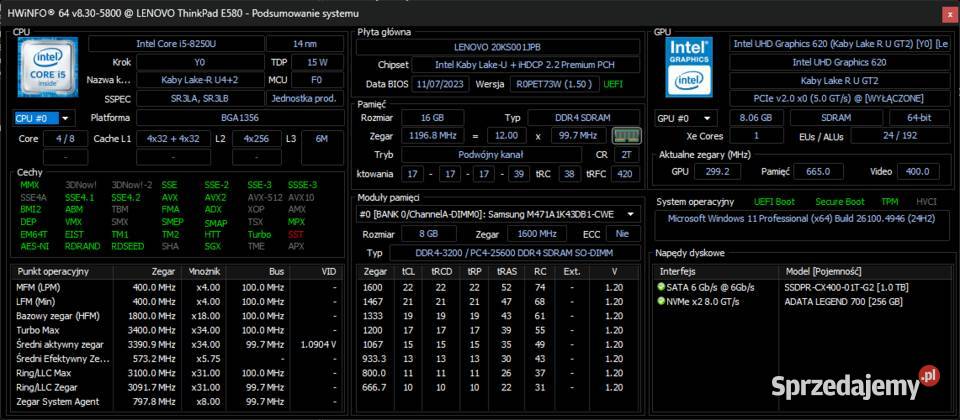
Task: Select the 1467 MHz memory timing row
Action: [500, 301]
